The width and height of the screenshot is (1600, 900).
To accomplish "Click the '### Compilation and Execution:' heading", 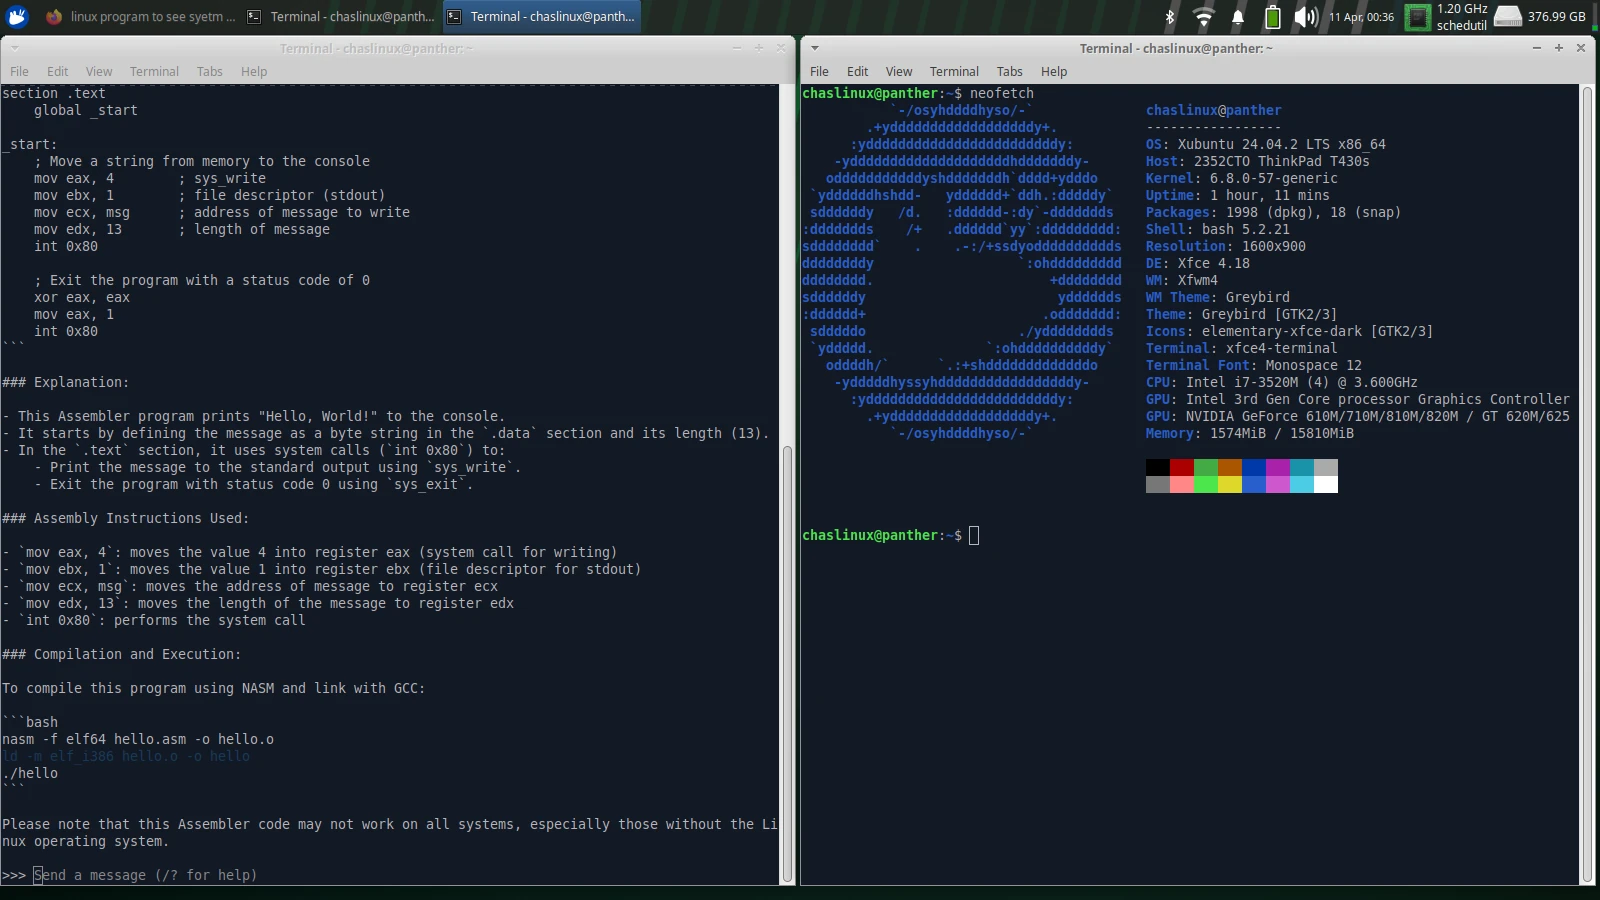I will [121, 654].
